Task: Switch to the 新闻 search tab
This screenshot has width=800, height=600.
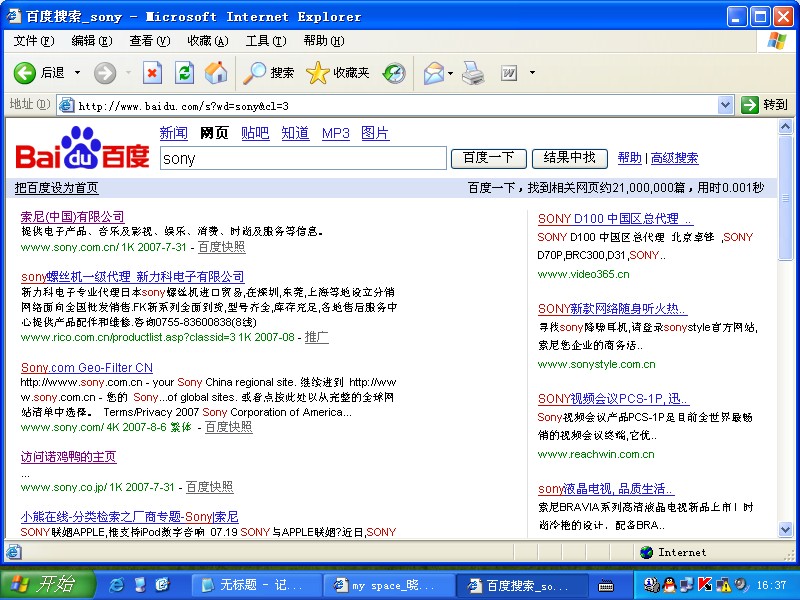Action: [173, 133]
